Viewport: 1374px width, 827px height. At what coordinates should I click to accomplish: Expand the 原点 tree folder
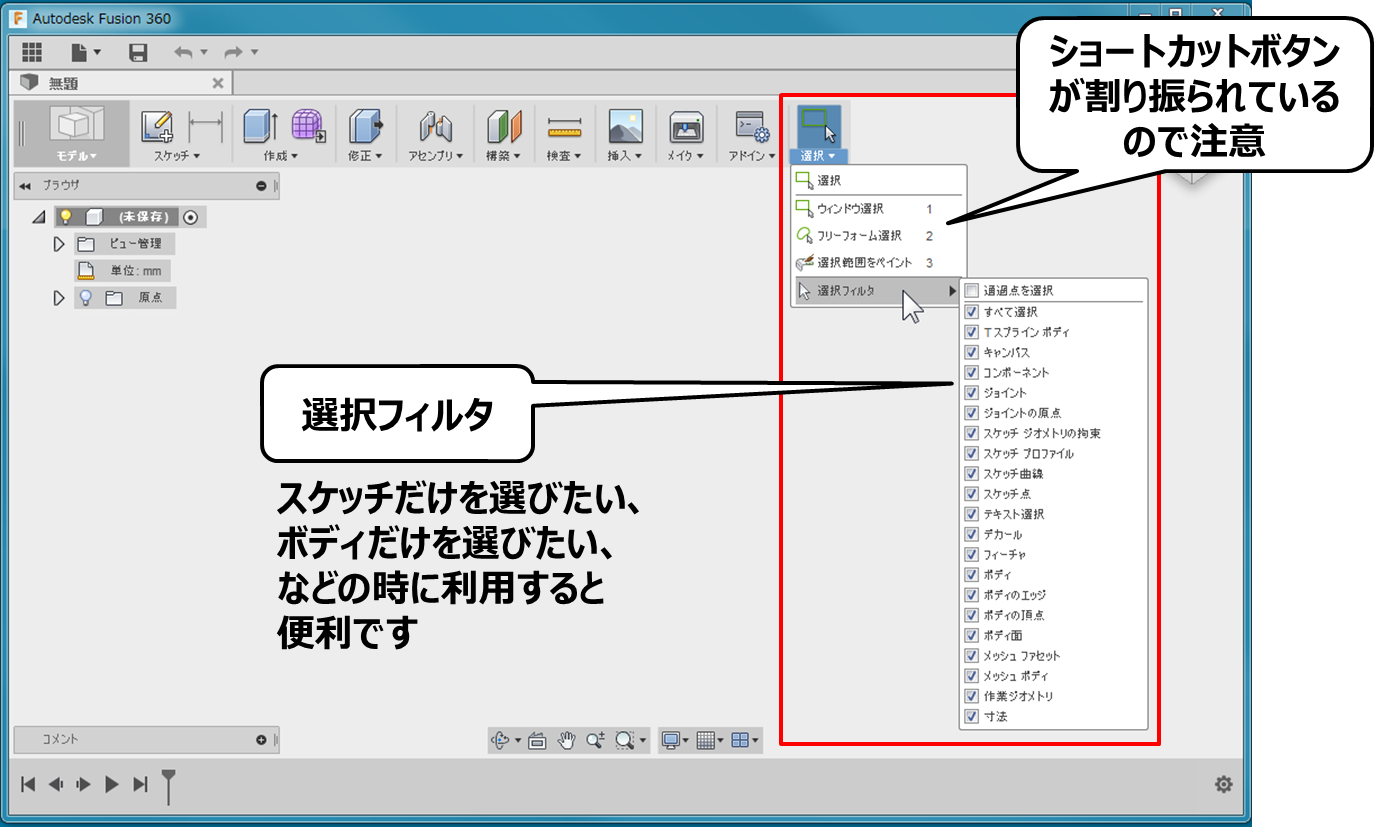pyautogui.click(x=59, y=297)
